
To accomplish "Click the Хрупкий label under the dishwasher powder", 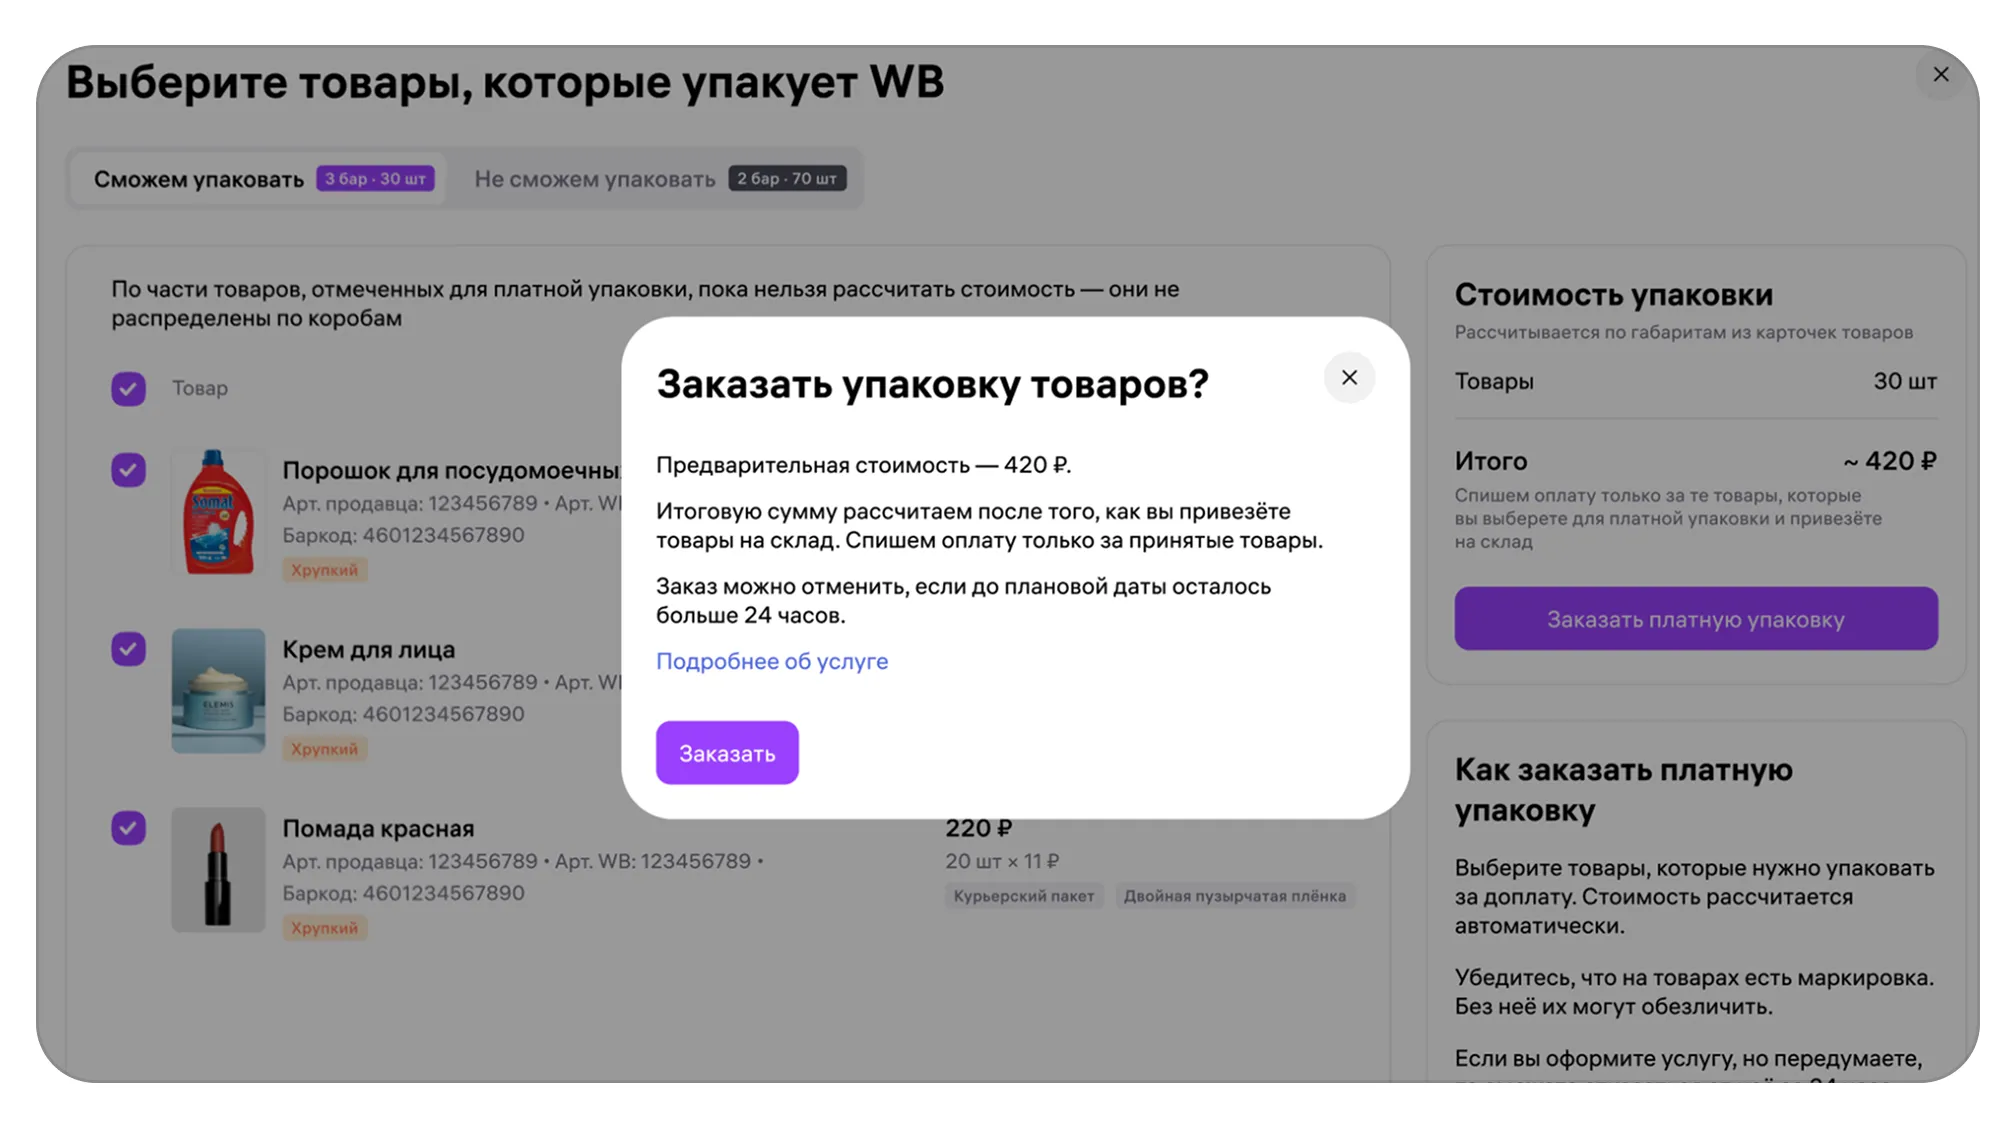I will click(x=324, y=570).
